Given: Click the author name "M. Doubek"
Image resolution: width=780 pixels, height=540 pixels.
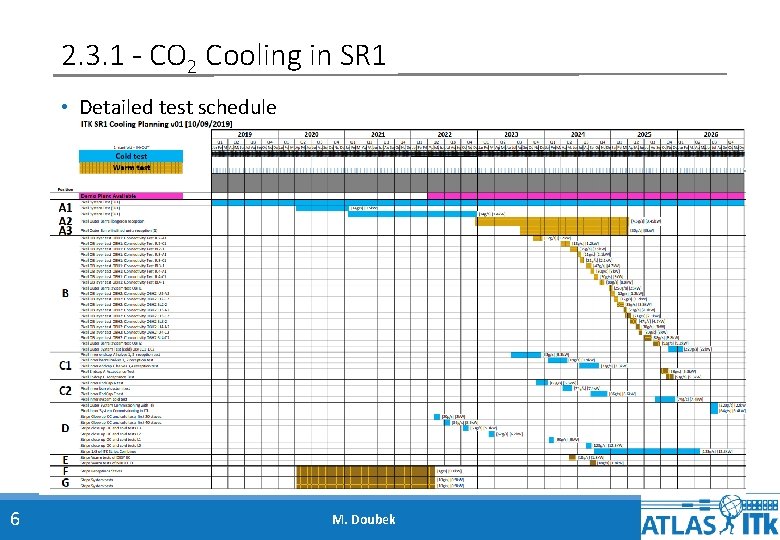Looking at the screenshot, I should 364,520.
